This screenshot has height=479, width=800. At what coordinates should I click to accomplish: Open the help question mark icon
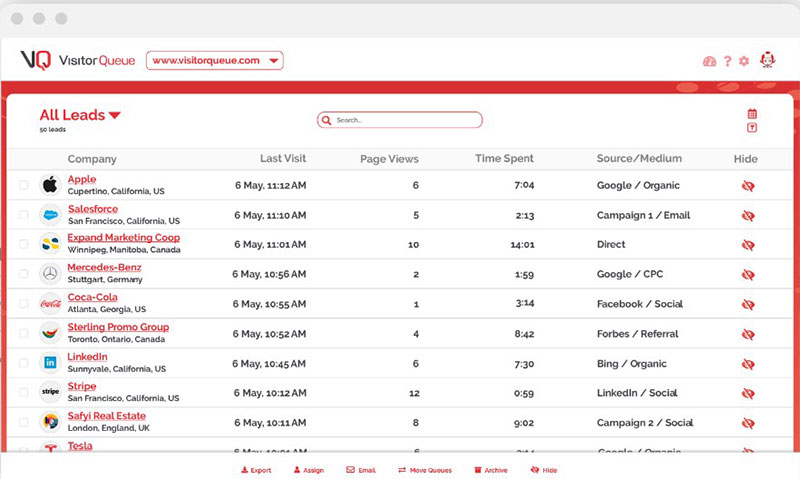(728, 62)
